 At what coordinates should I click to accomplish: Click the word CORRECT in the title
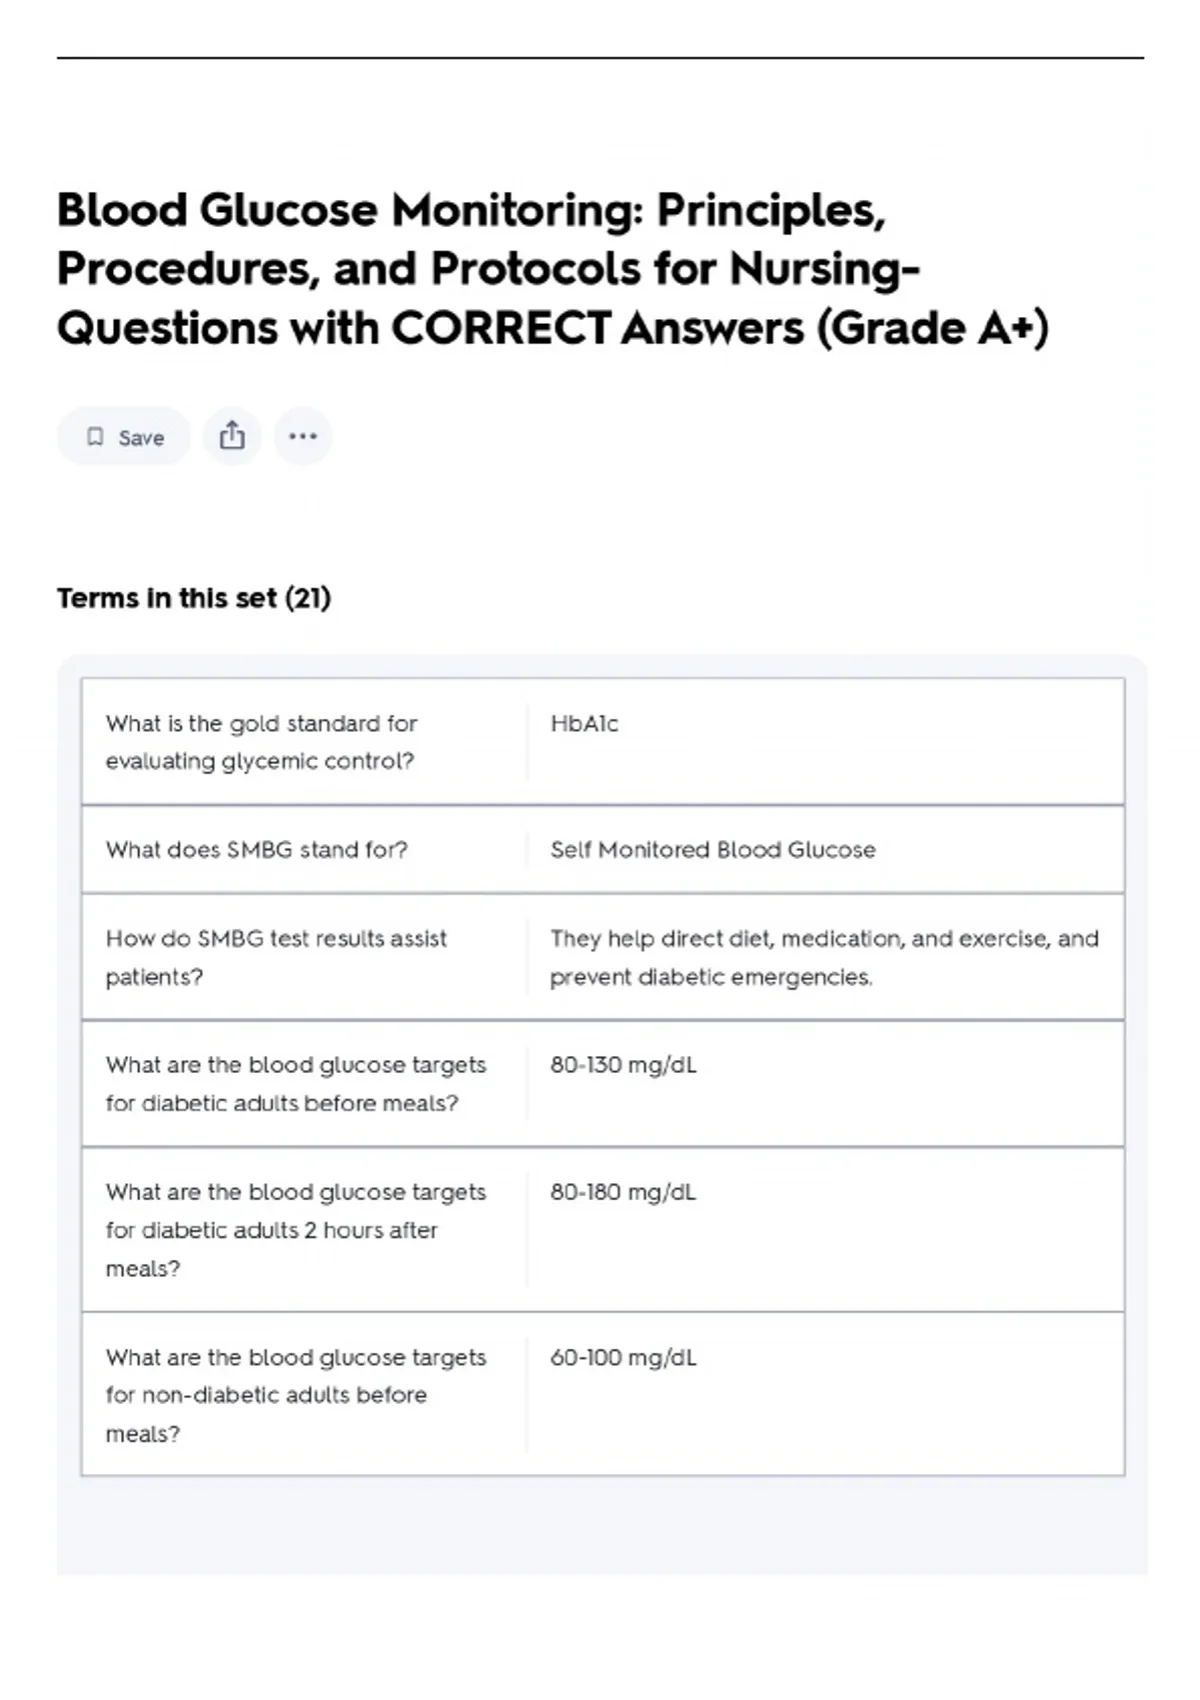501,329
